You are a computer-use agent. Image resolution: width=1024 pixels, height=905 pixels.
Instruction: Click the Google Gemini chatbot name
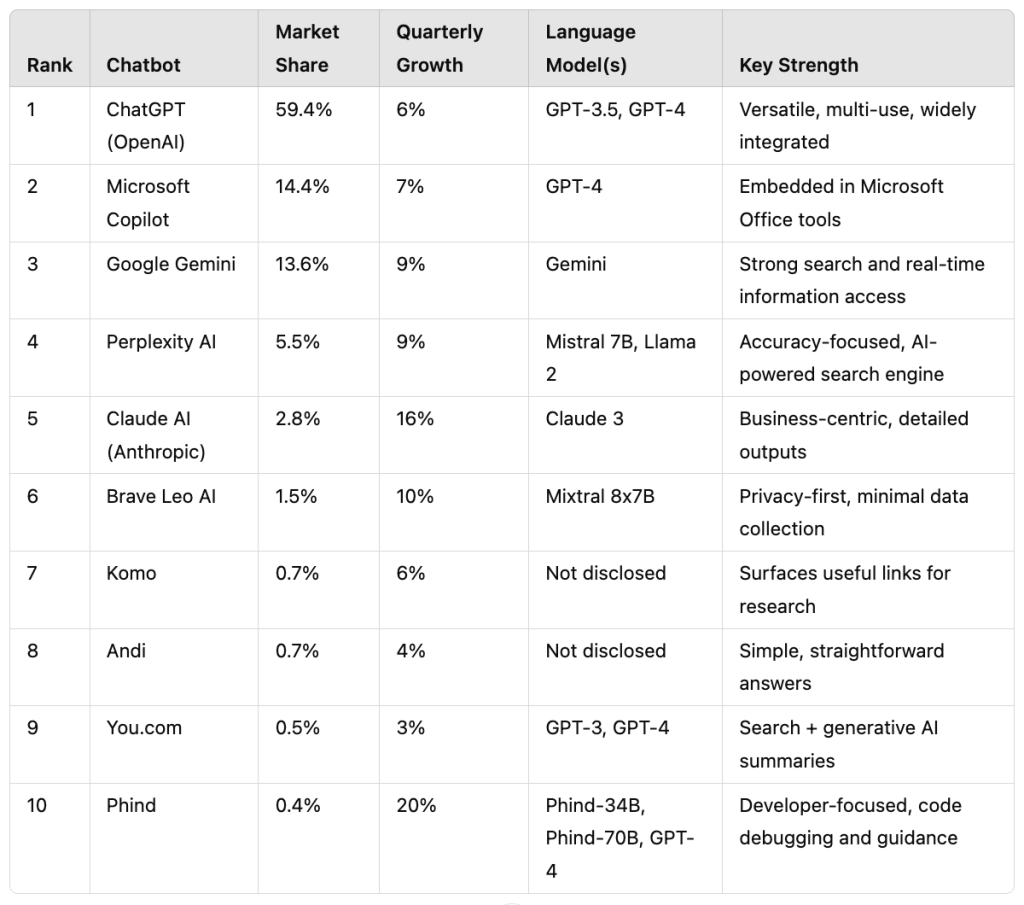(x=171, y=264)
